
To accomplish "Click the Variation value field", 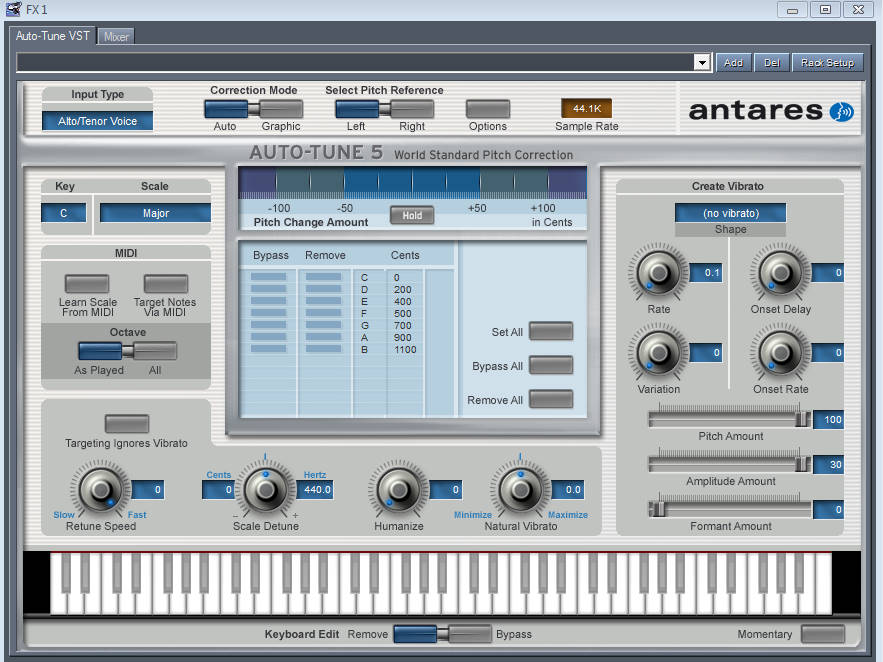I will coord(706,353).
